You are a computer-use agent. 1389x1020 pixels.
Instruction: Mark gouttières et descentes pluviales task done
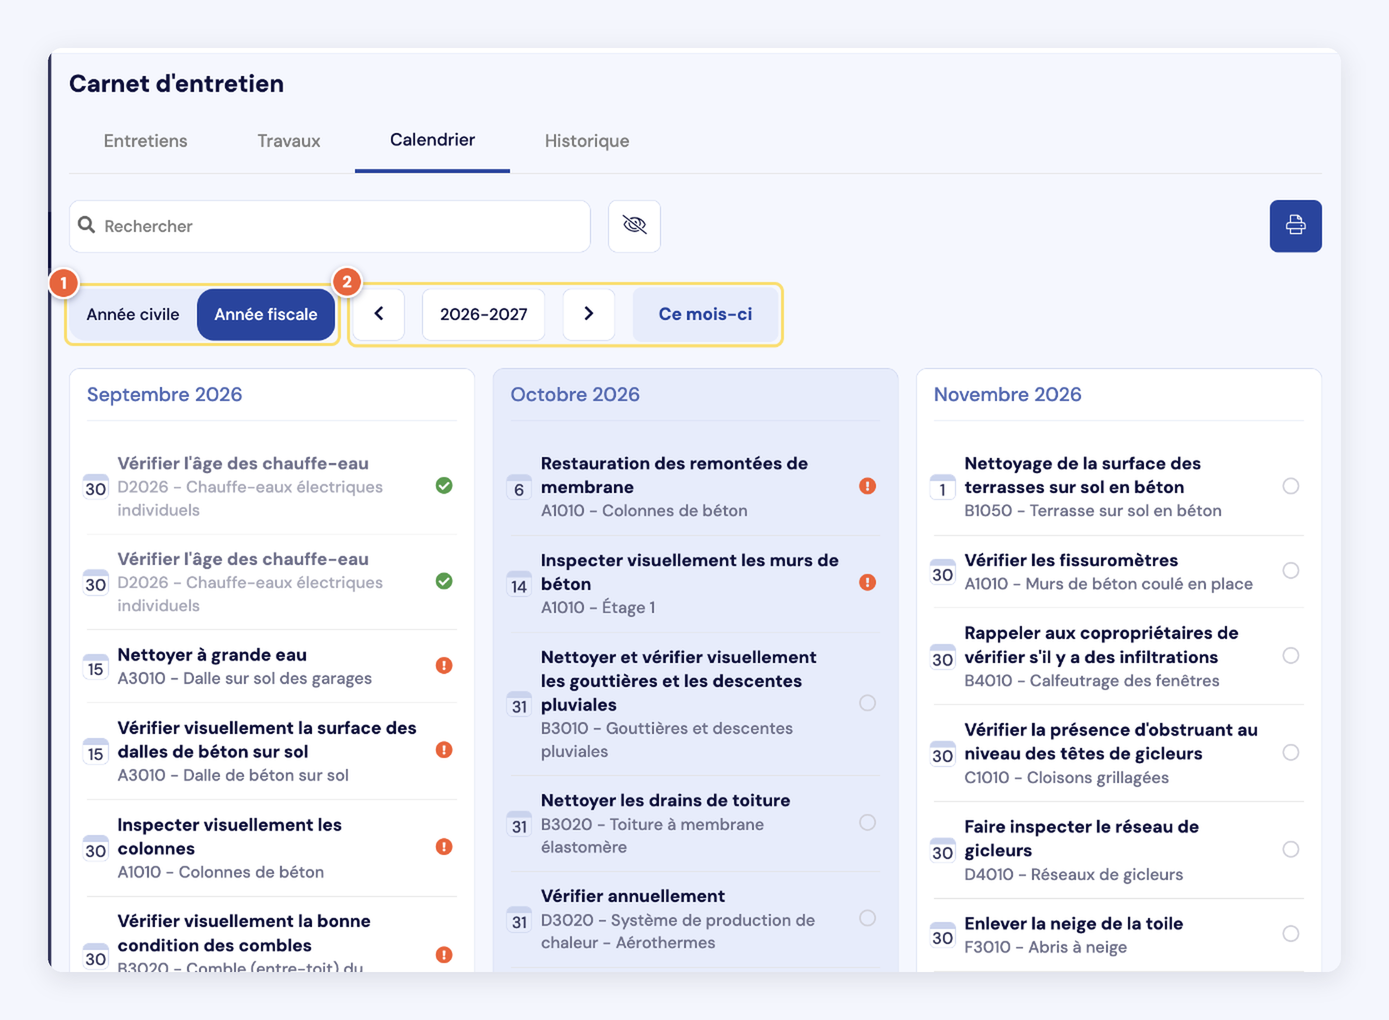867,703
